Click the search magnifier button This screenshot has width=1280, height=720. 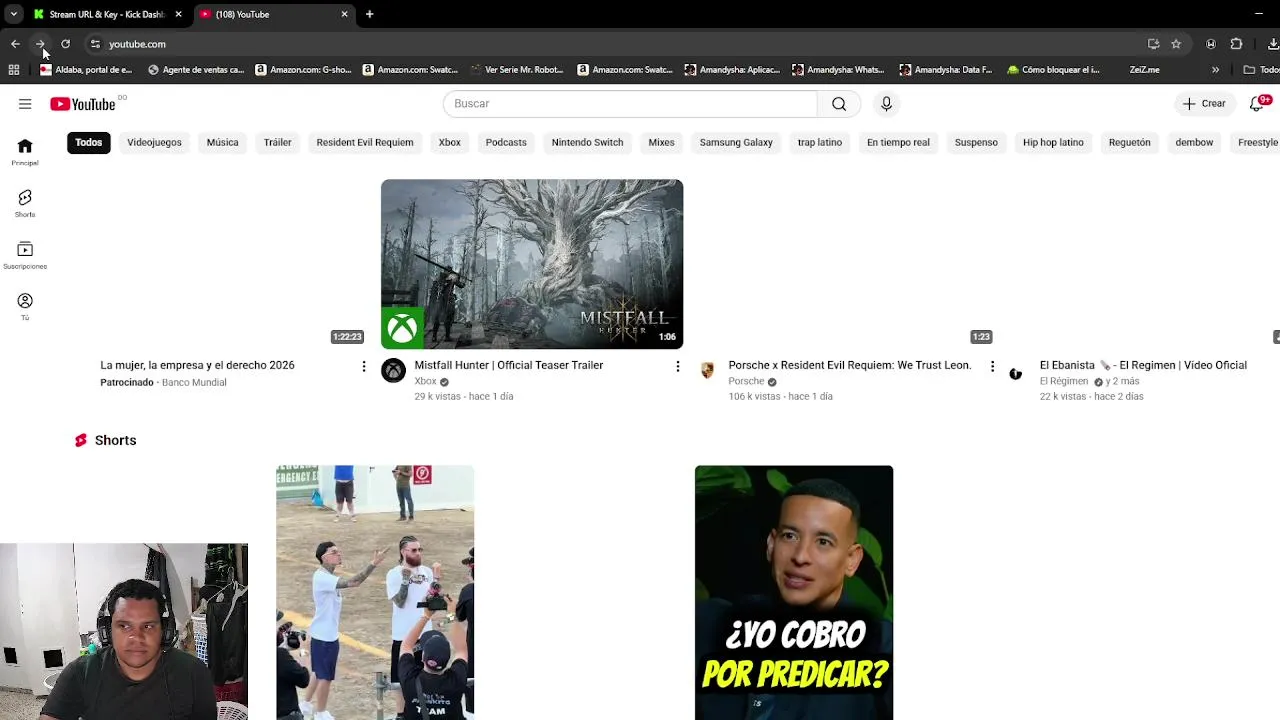pyautogui.click(x=839, y=104)
